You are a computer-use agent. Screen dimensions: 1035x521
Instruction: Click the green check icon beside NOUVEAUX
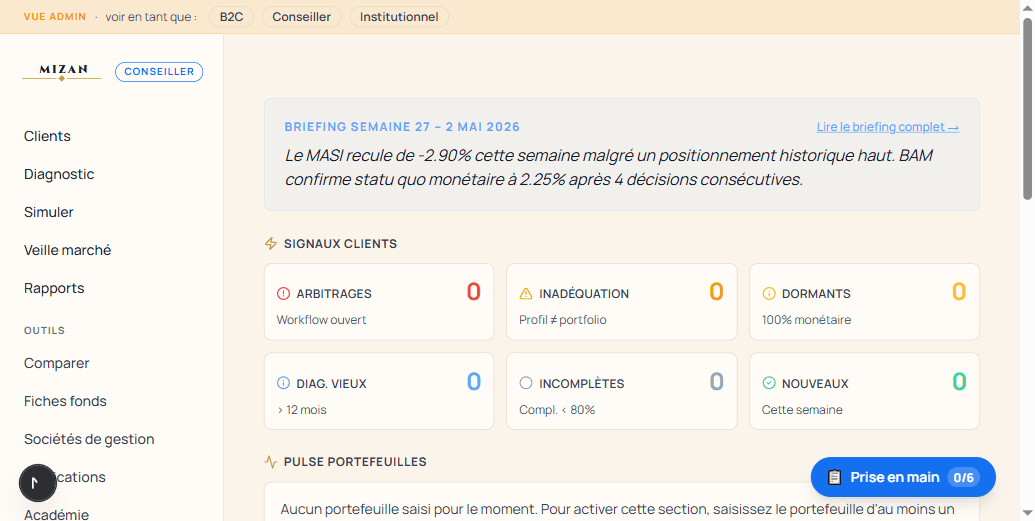click(x=769, y=383)
